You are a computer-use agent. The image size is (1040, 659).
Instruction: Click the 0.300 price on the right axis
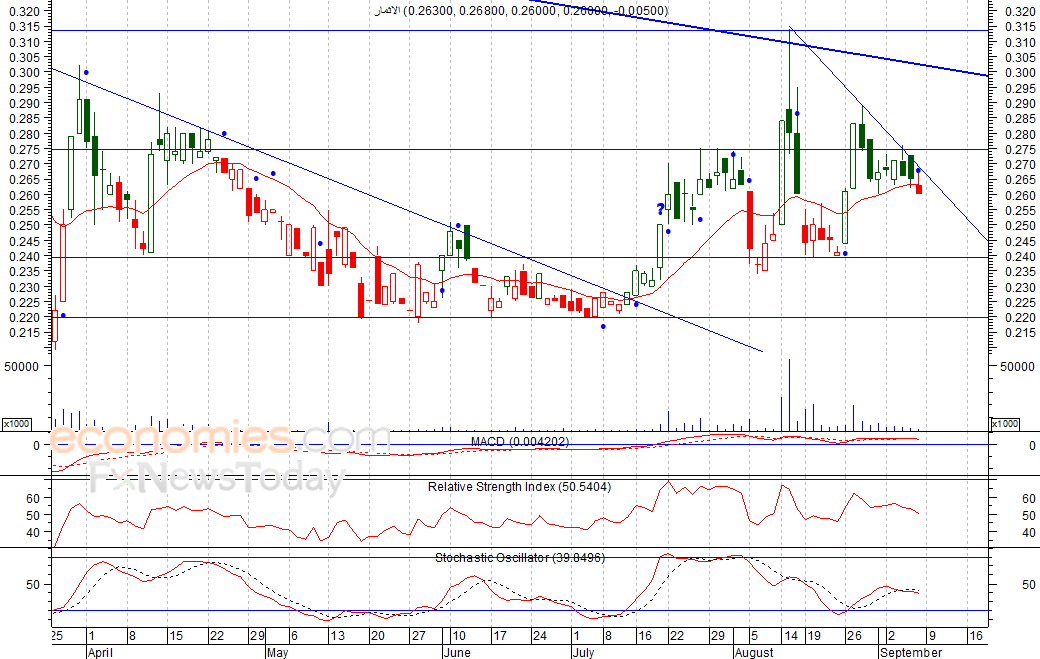(x=1020, y=73)
